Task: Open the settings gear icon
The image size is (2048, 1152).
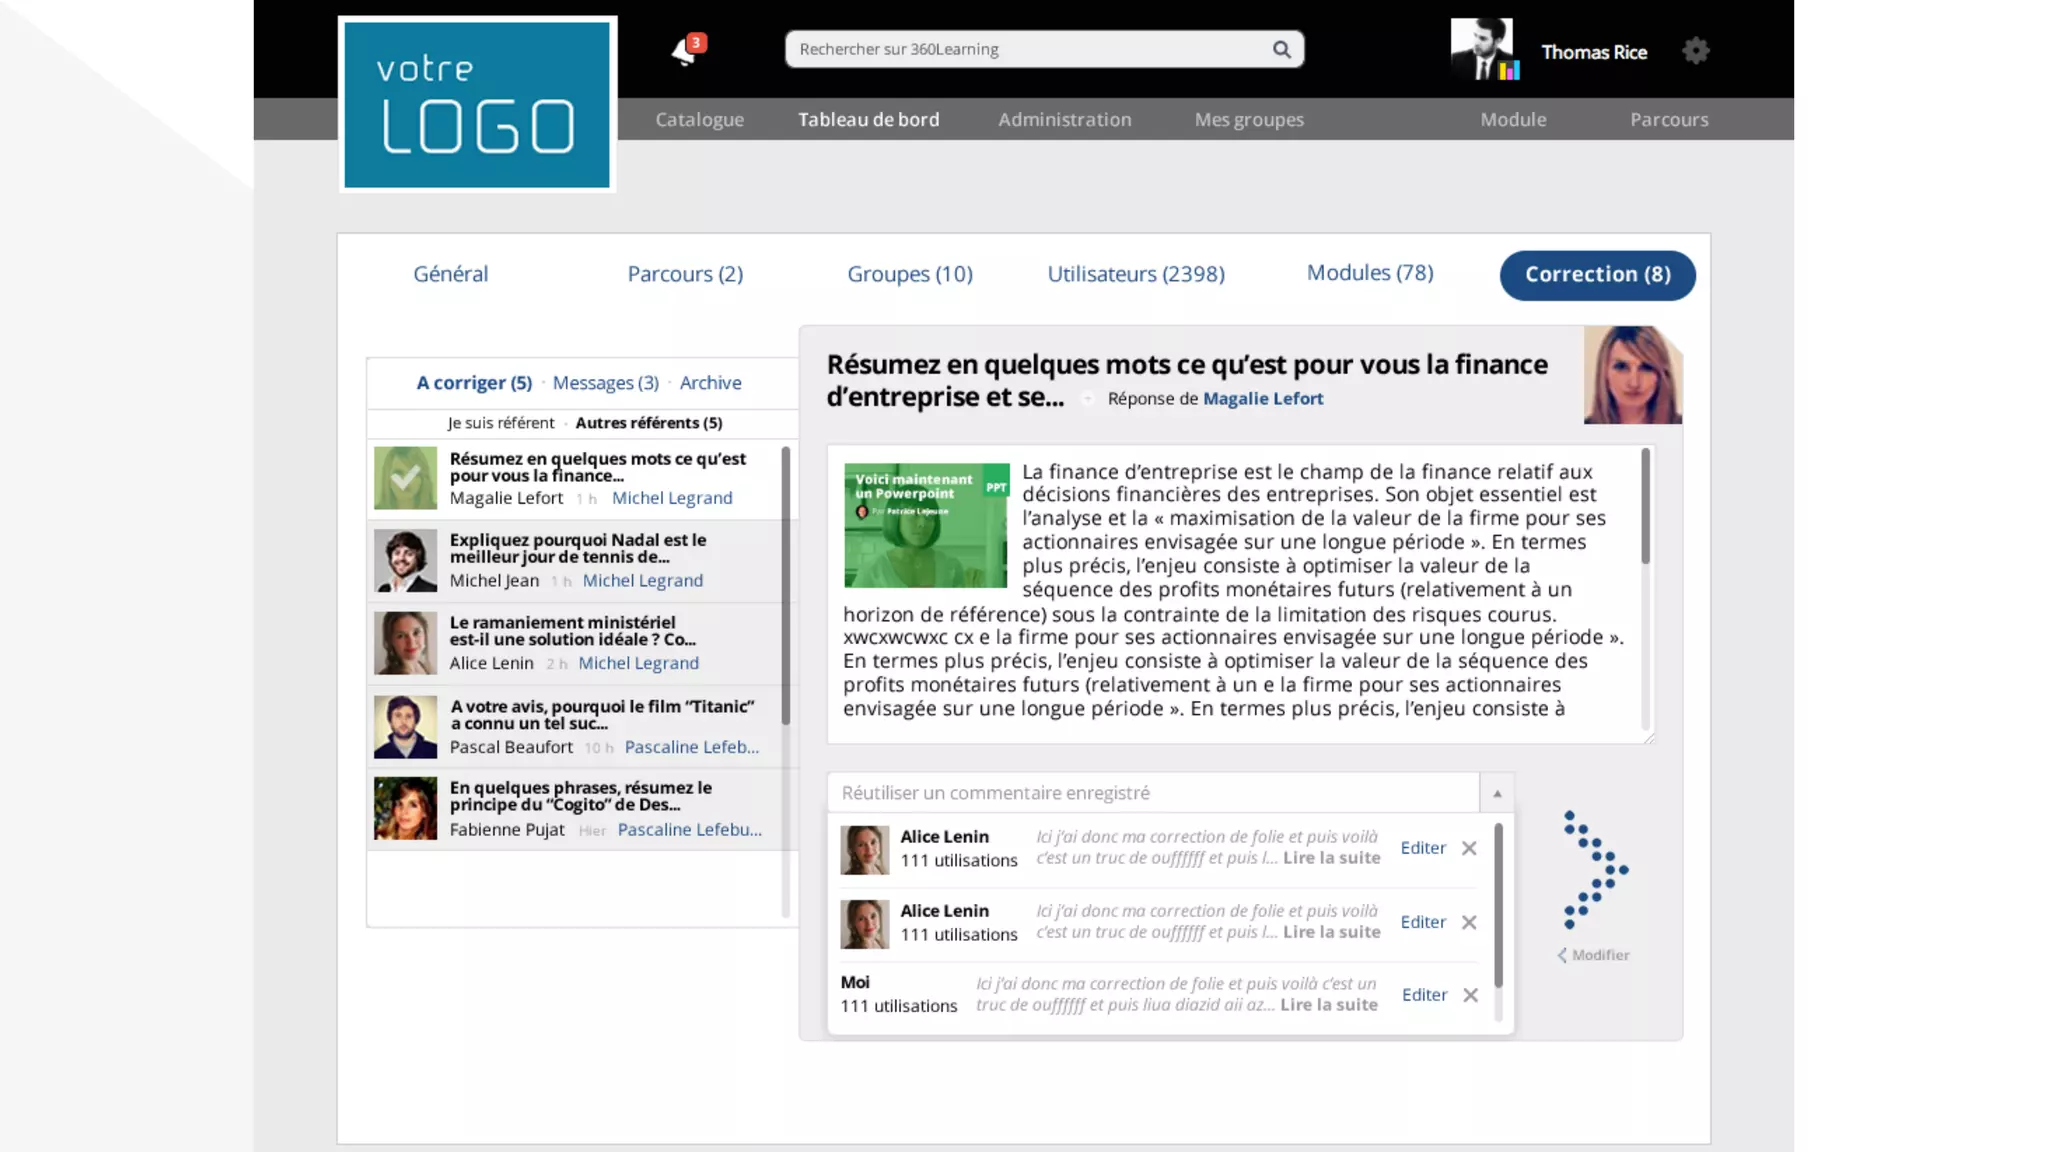Action: (x=1695, y=51)
